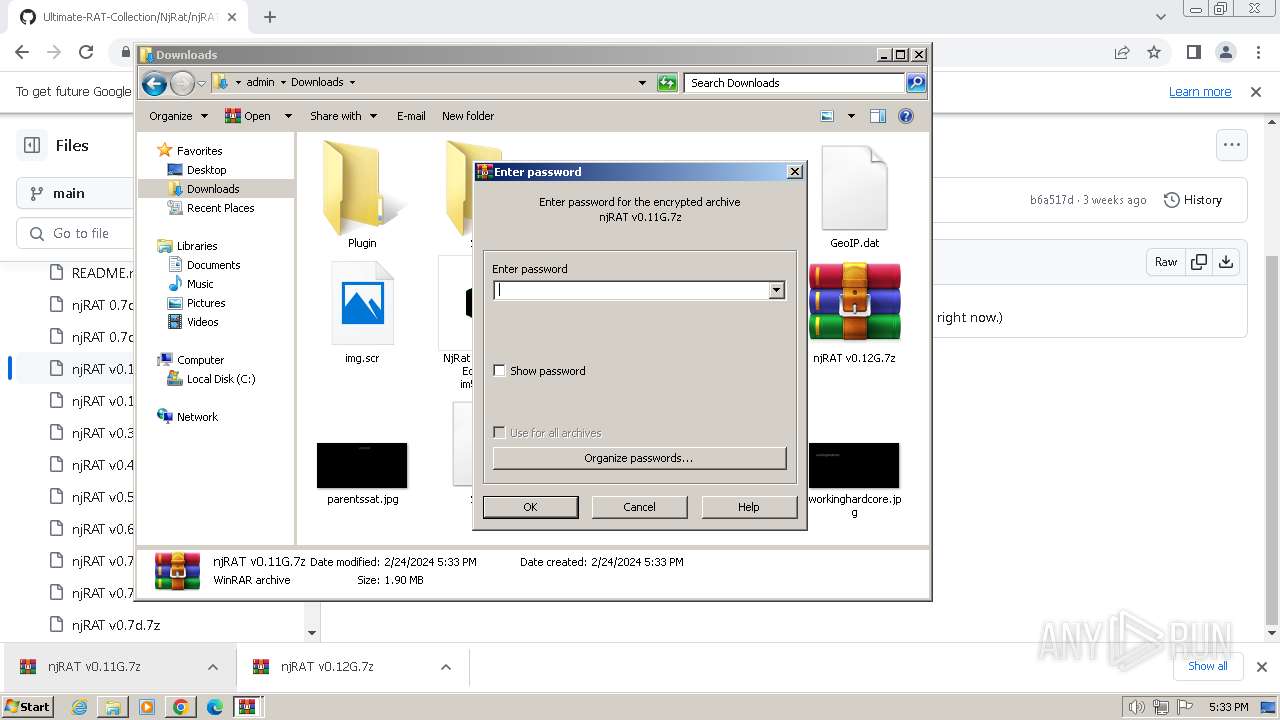Follow the Learn more link
The image size is (1280, 720).
click(x=1200, y=92)
